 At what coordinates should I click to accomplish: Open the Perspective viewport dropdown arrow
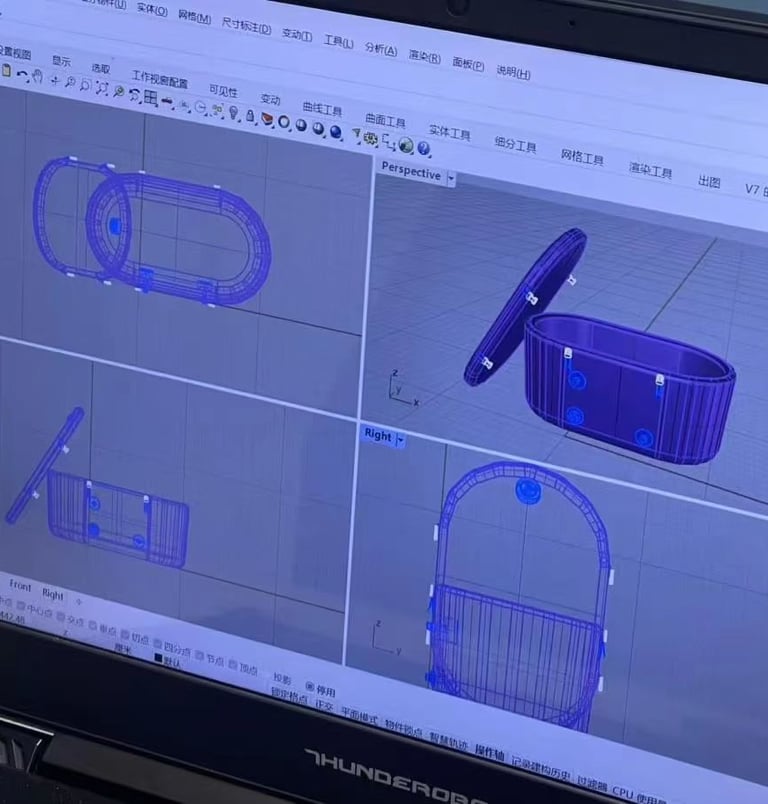click(451, 178)
